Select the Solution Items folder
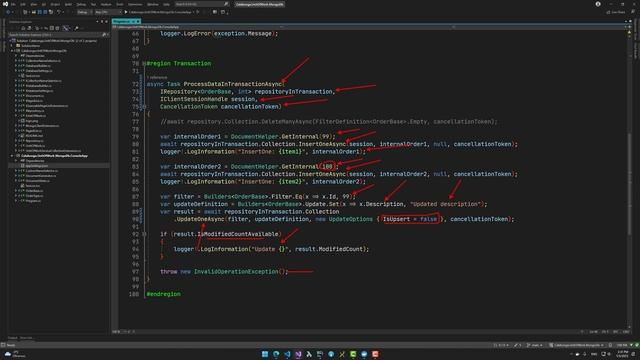Screen dimensions: 640x360 click(31, 46)
